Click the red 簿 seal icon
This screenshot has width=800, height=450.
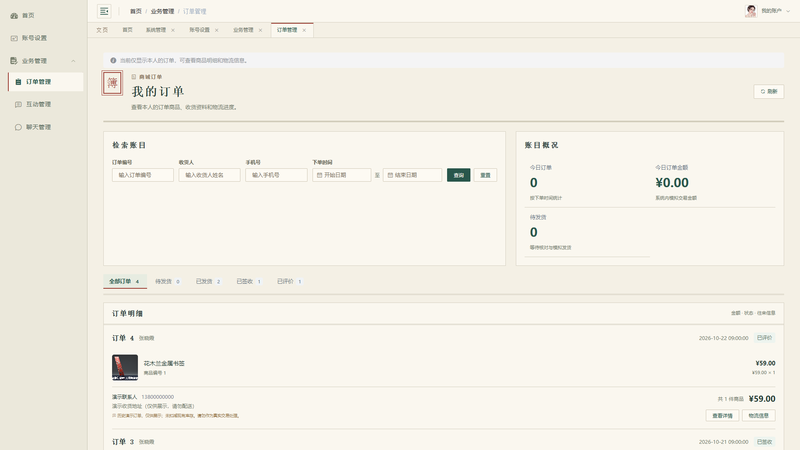click(112, 83)
